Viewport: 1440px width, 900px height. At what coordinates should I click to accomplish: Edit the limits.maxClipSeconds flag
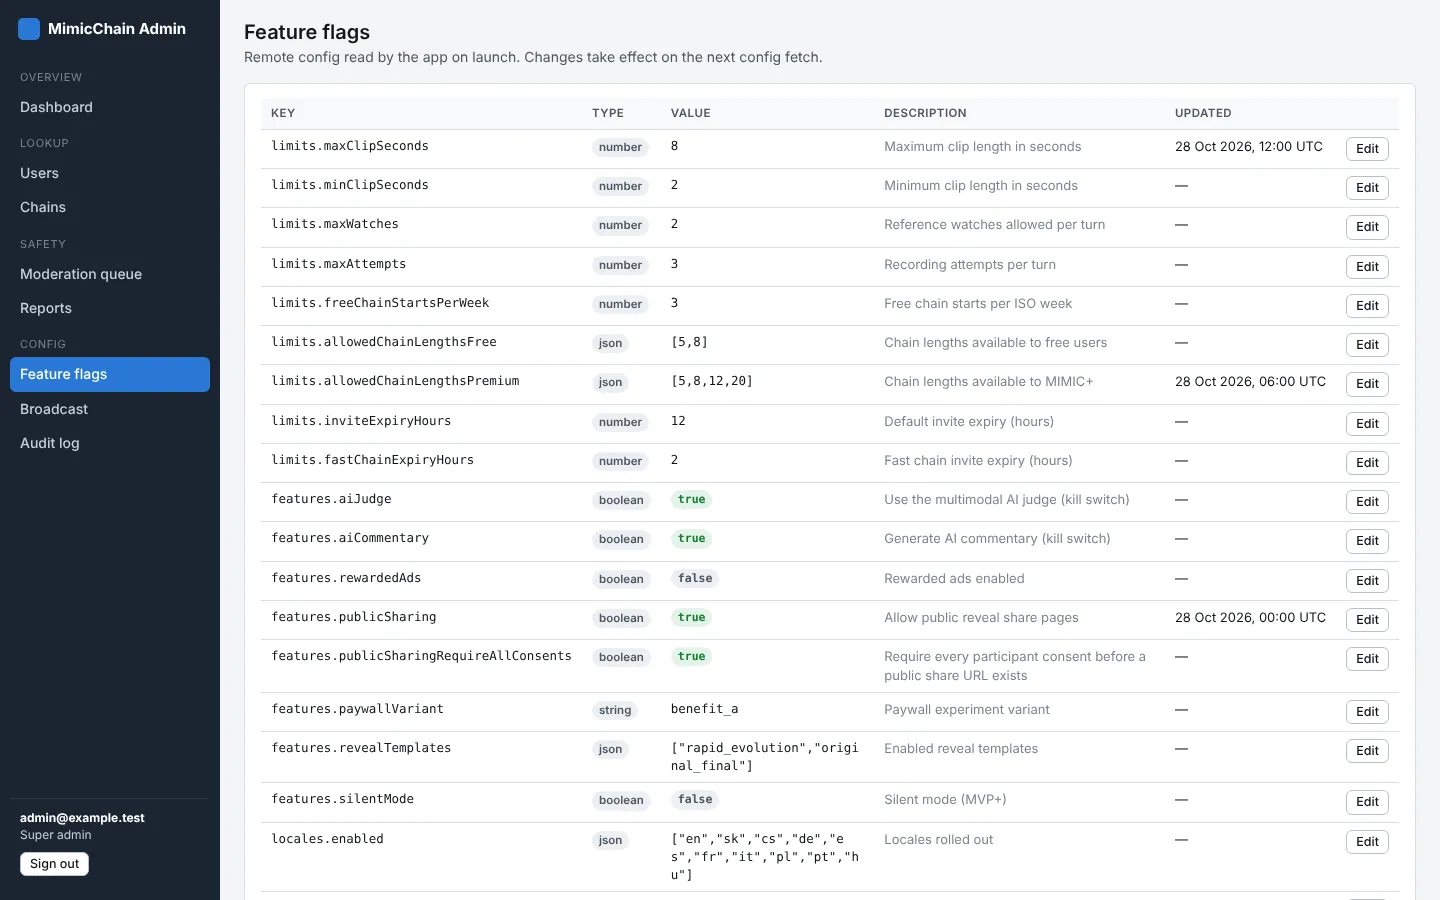tap(1367, 149)
